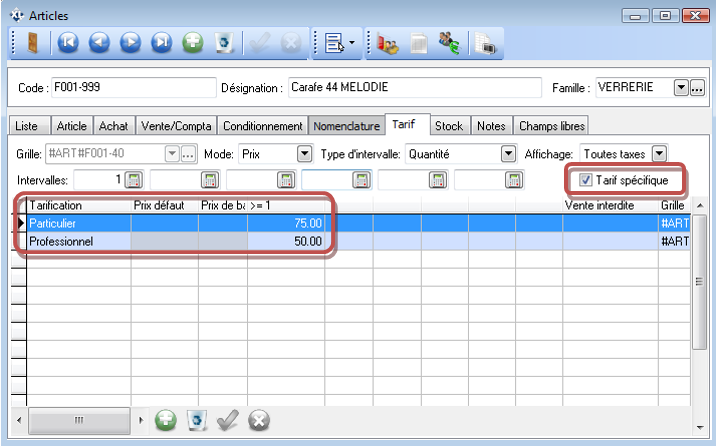
Task: Add a new article with green plus
Action: pos(194,43)
